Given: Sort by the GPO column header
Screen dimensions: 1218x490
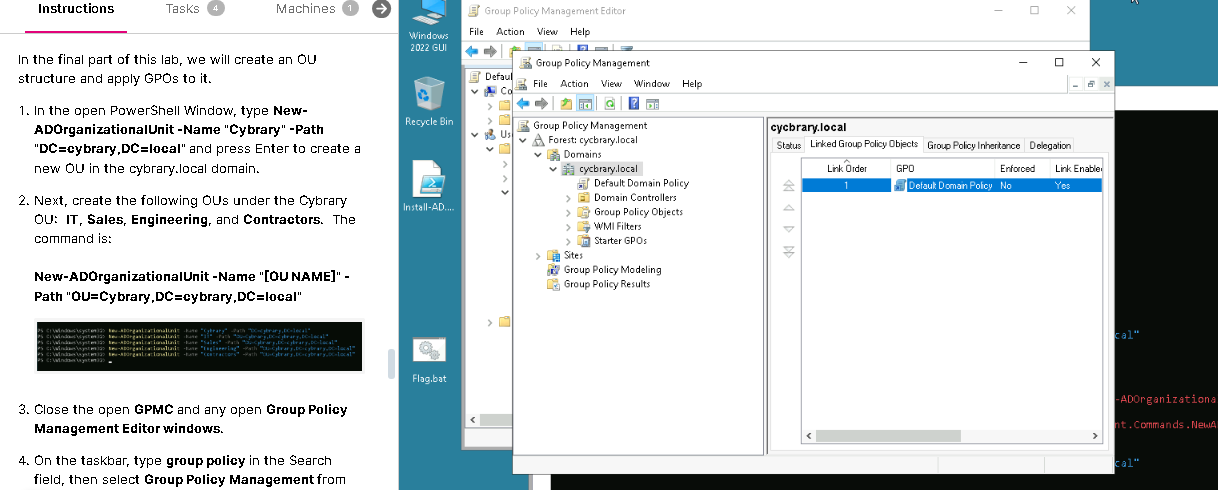Looking at the screenshot, I should coord(944,169).
